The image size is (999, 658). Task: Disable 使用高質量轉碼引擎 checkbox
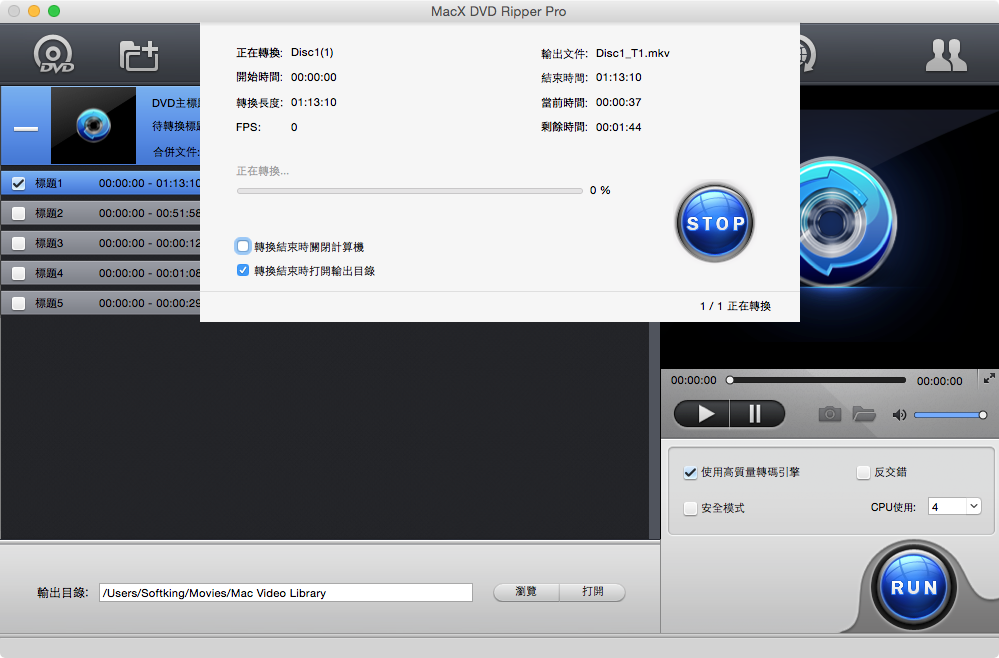click(690, 472)
